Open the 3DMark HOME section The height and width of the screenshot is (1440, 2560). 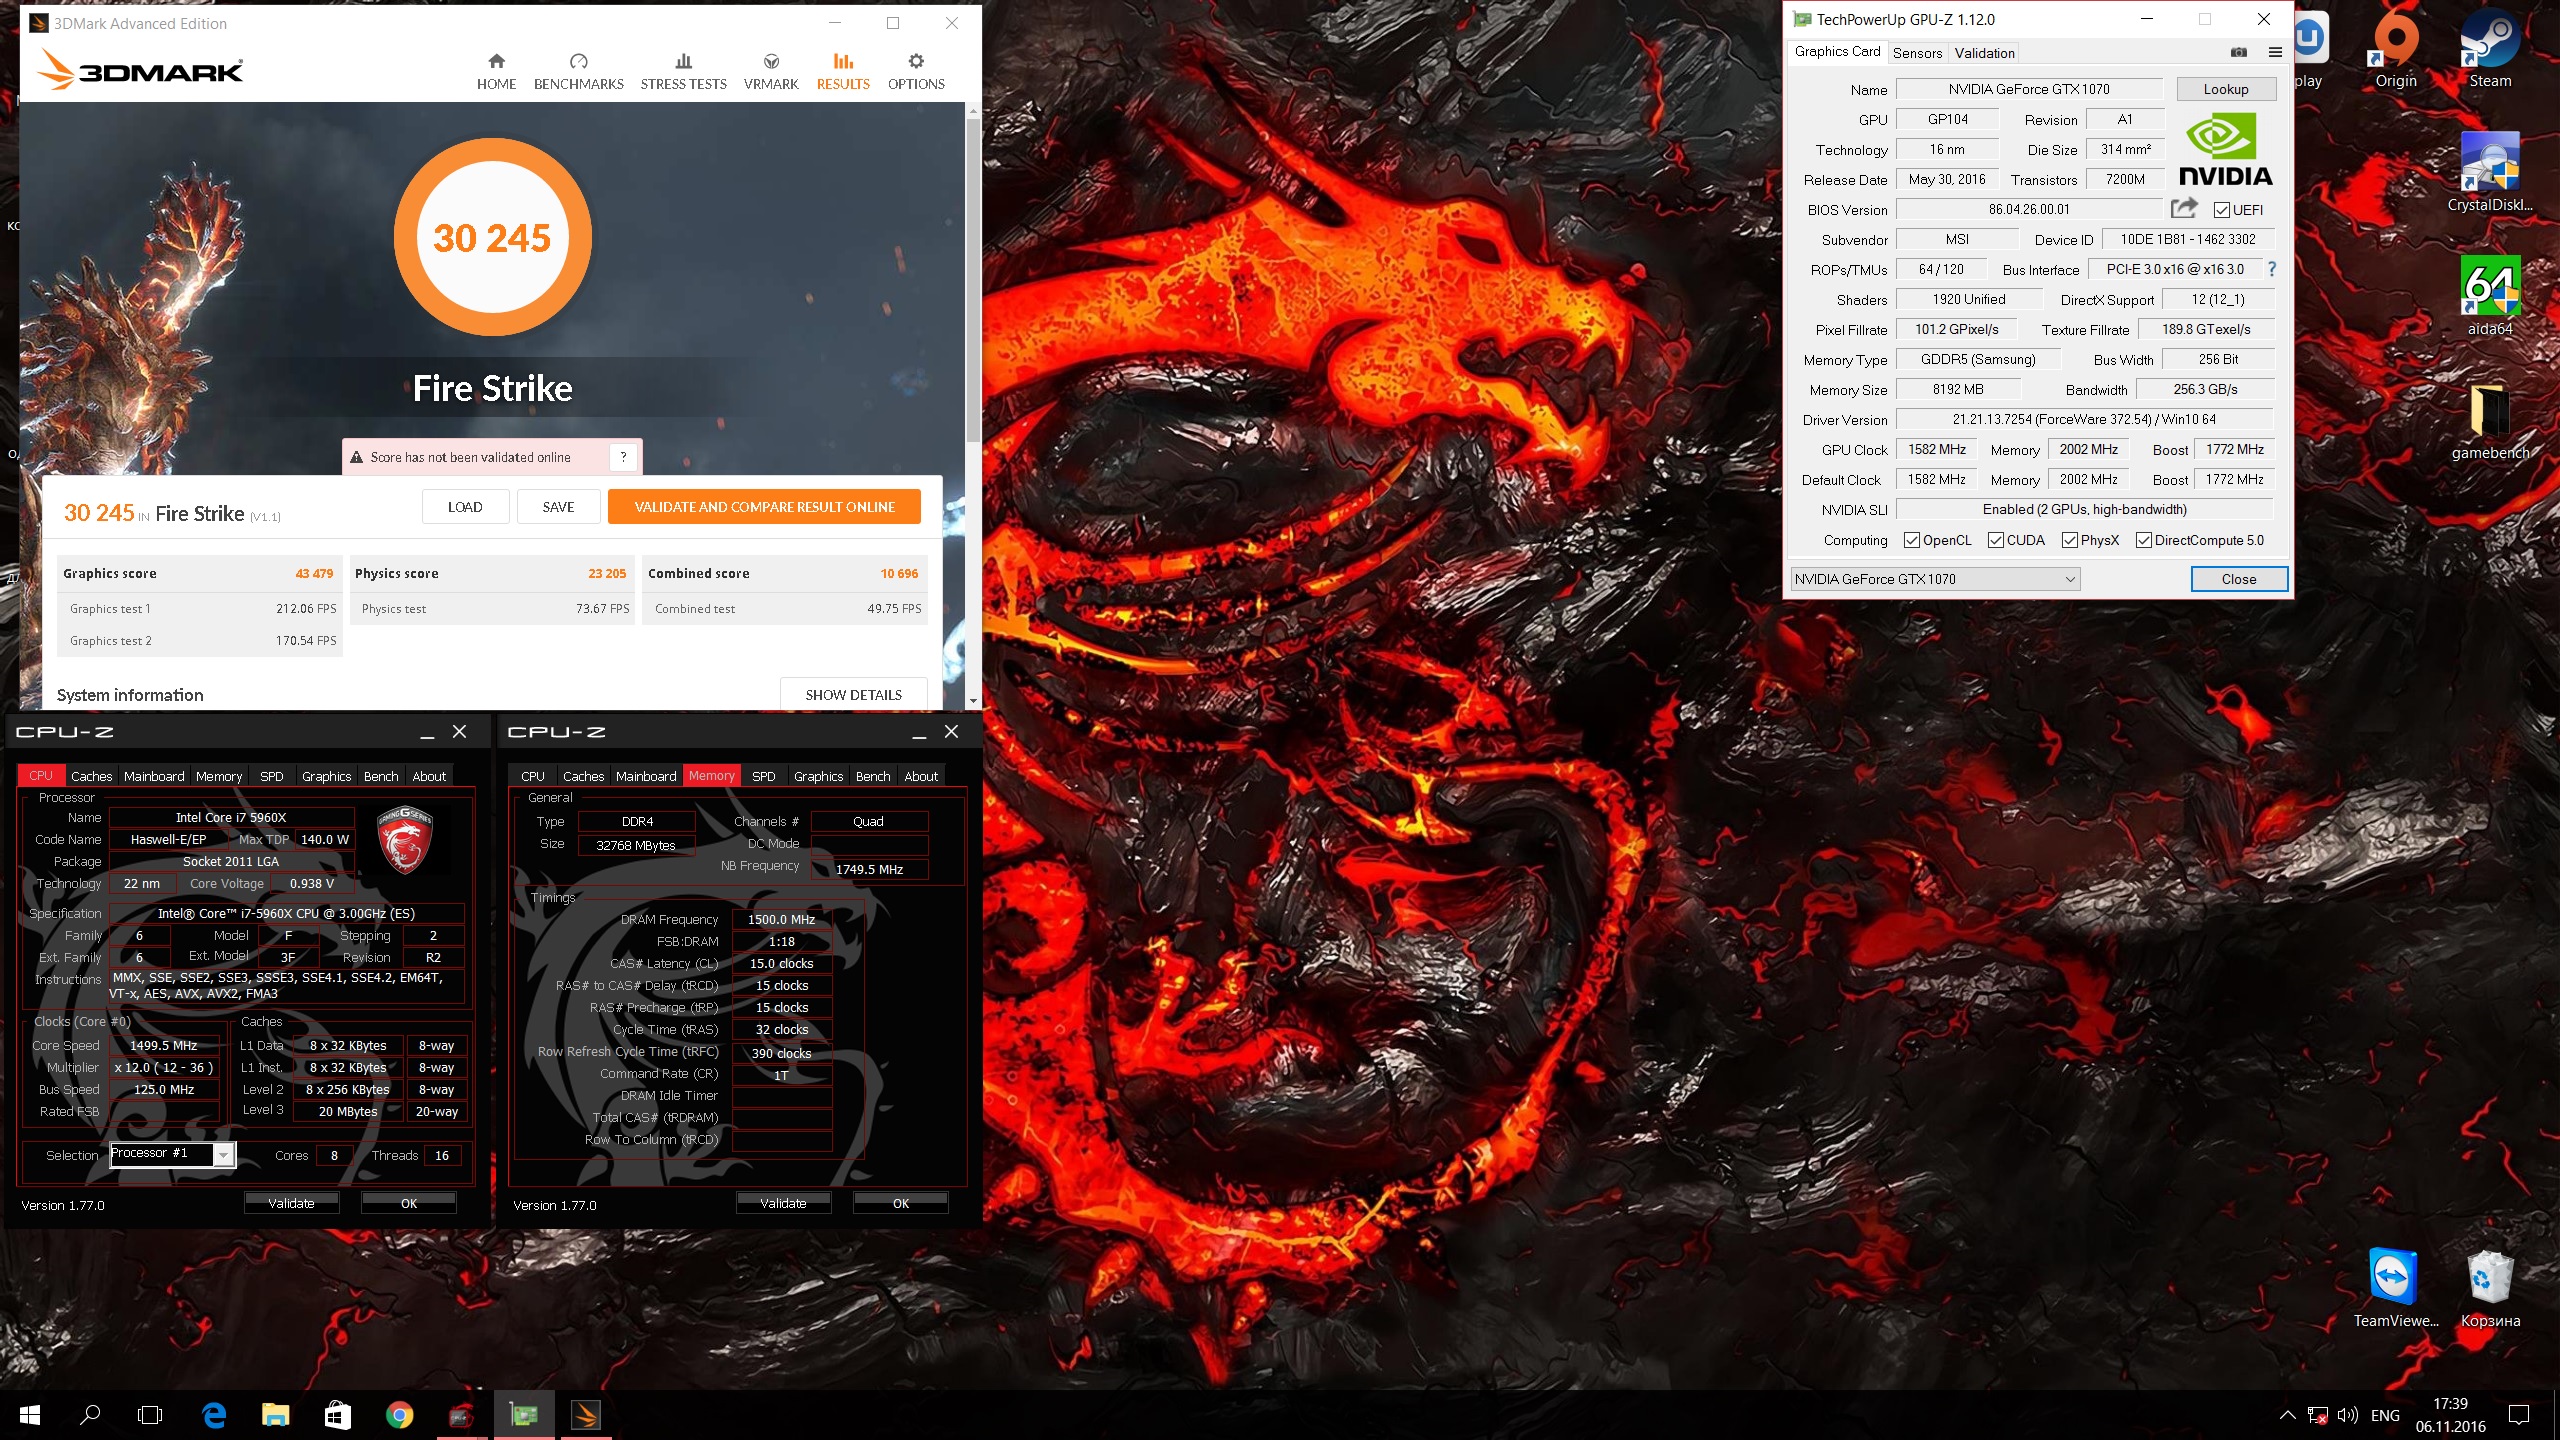[x=496, y=72]
